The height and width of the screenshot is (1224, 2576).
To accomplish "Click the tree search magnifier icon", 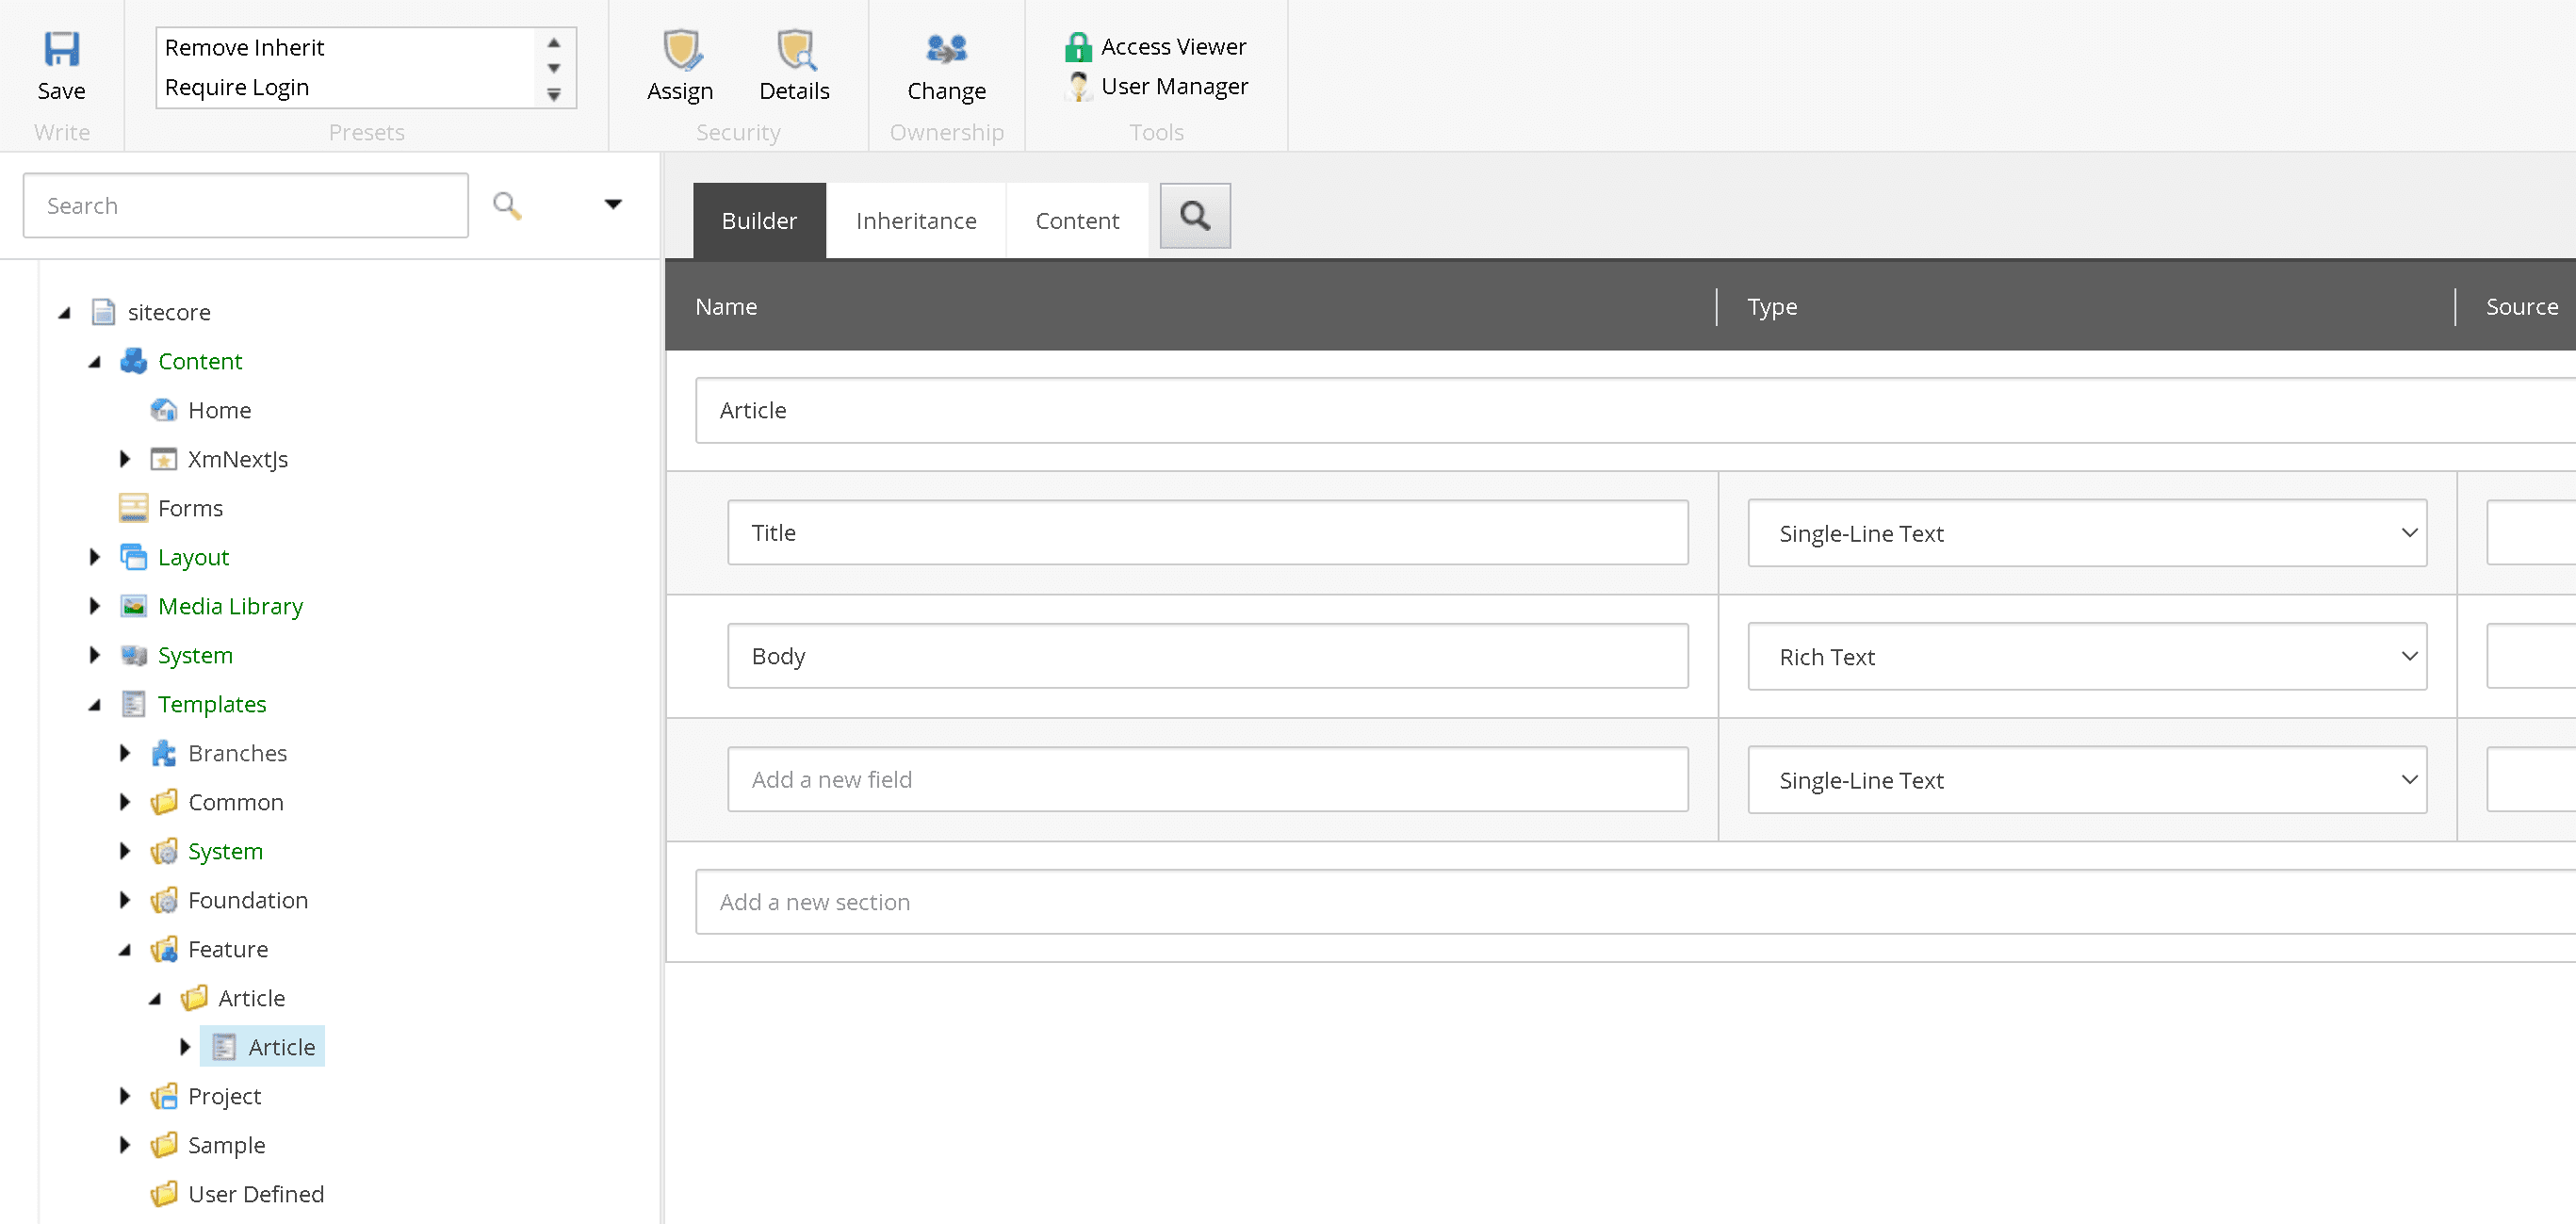I will coord(507,206).
